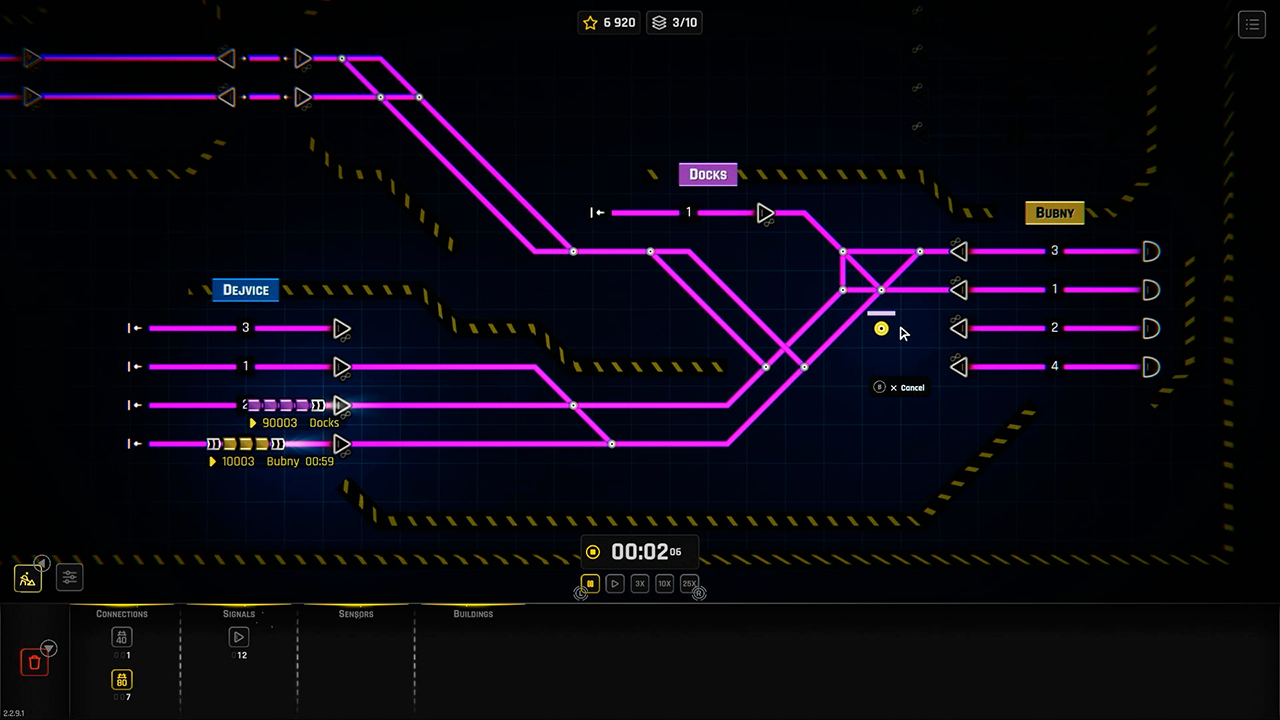Click Docks platform number 1

click(688, 213)
